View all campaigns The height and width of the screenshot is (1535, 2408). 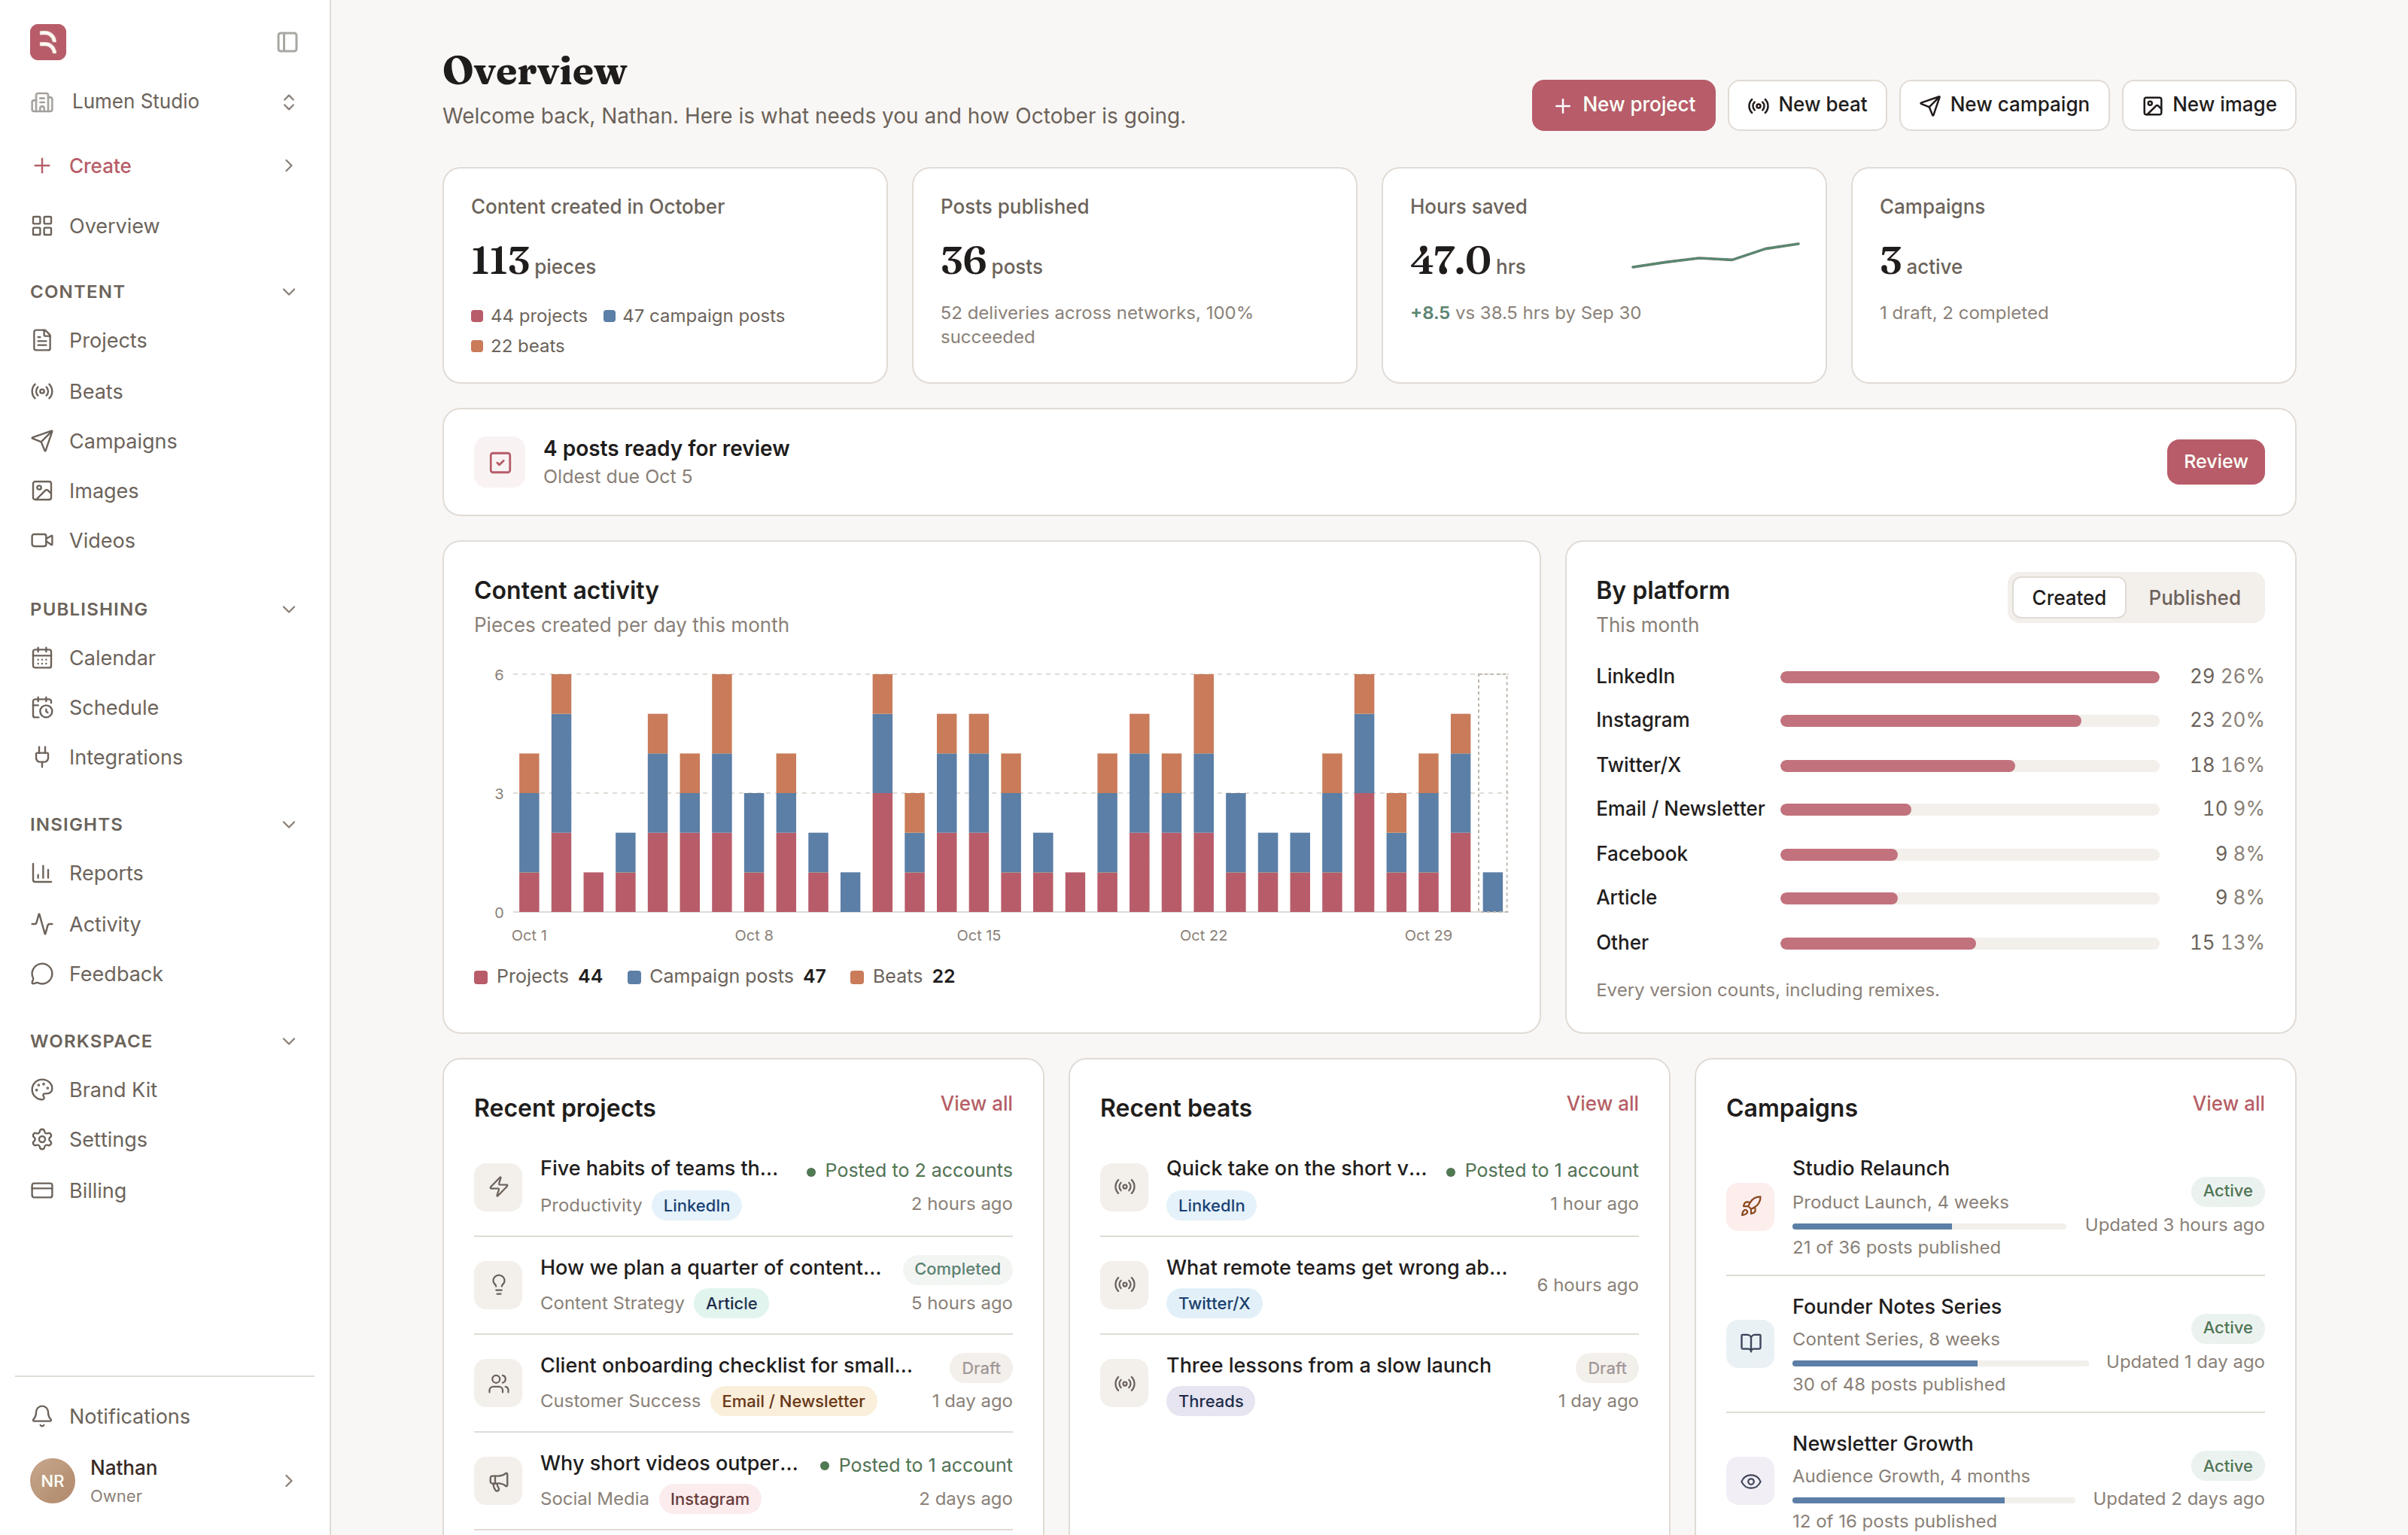[x=2228, y=1103]
